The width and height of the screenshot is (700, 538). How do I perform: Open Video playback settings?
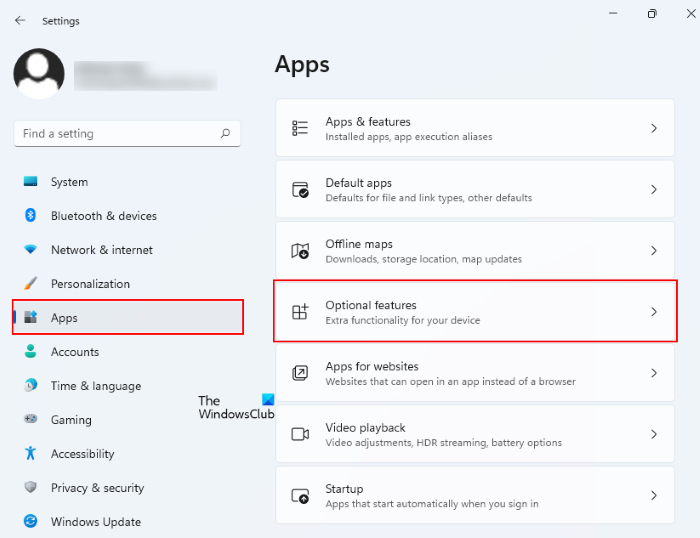coord(475,434)
